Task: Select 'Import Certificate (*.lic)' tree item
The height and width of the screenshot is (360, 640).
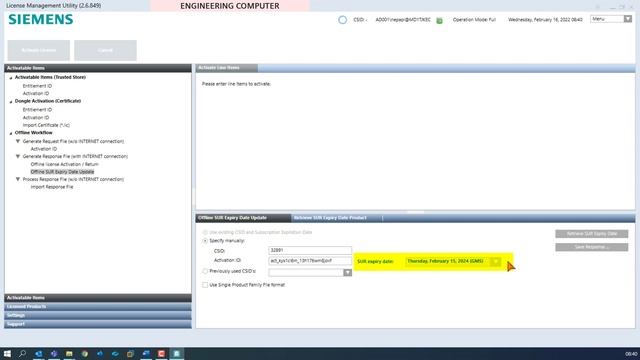Action: click(x=46, y=125)
